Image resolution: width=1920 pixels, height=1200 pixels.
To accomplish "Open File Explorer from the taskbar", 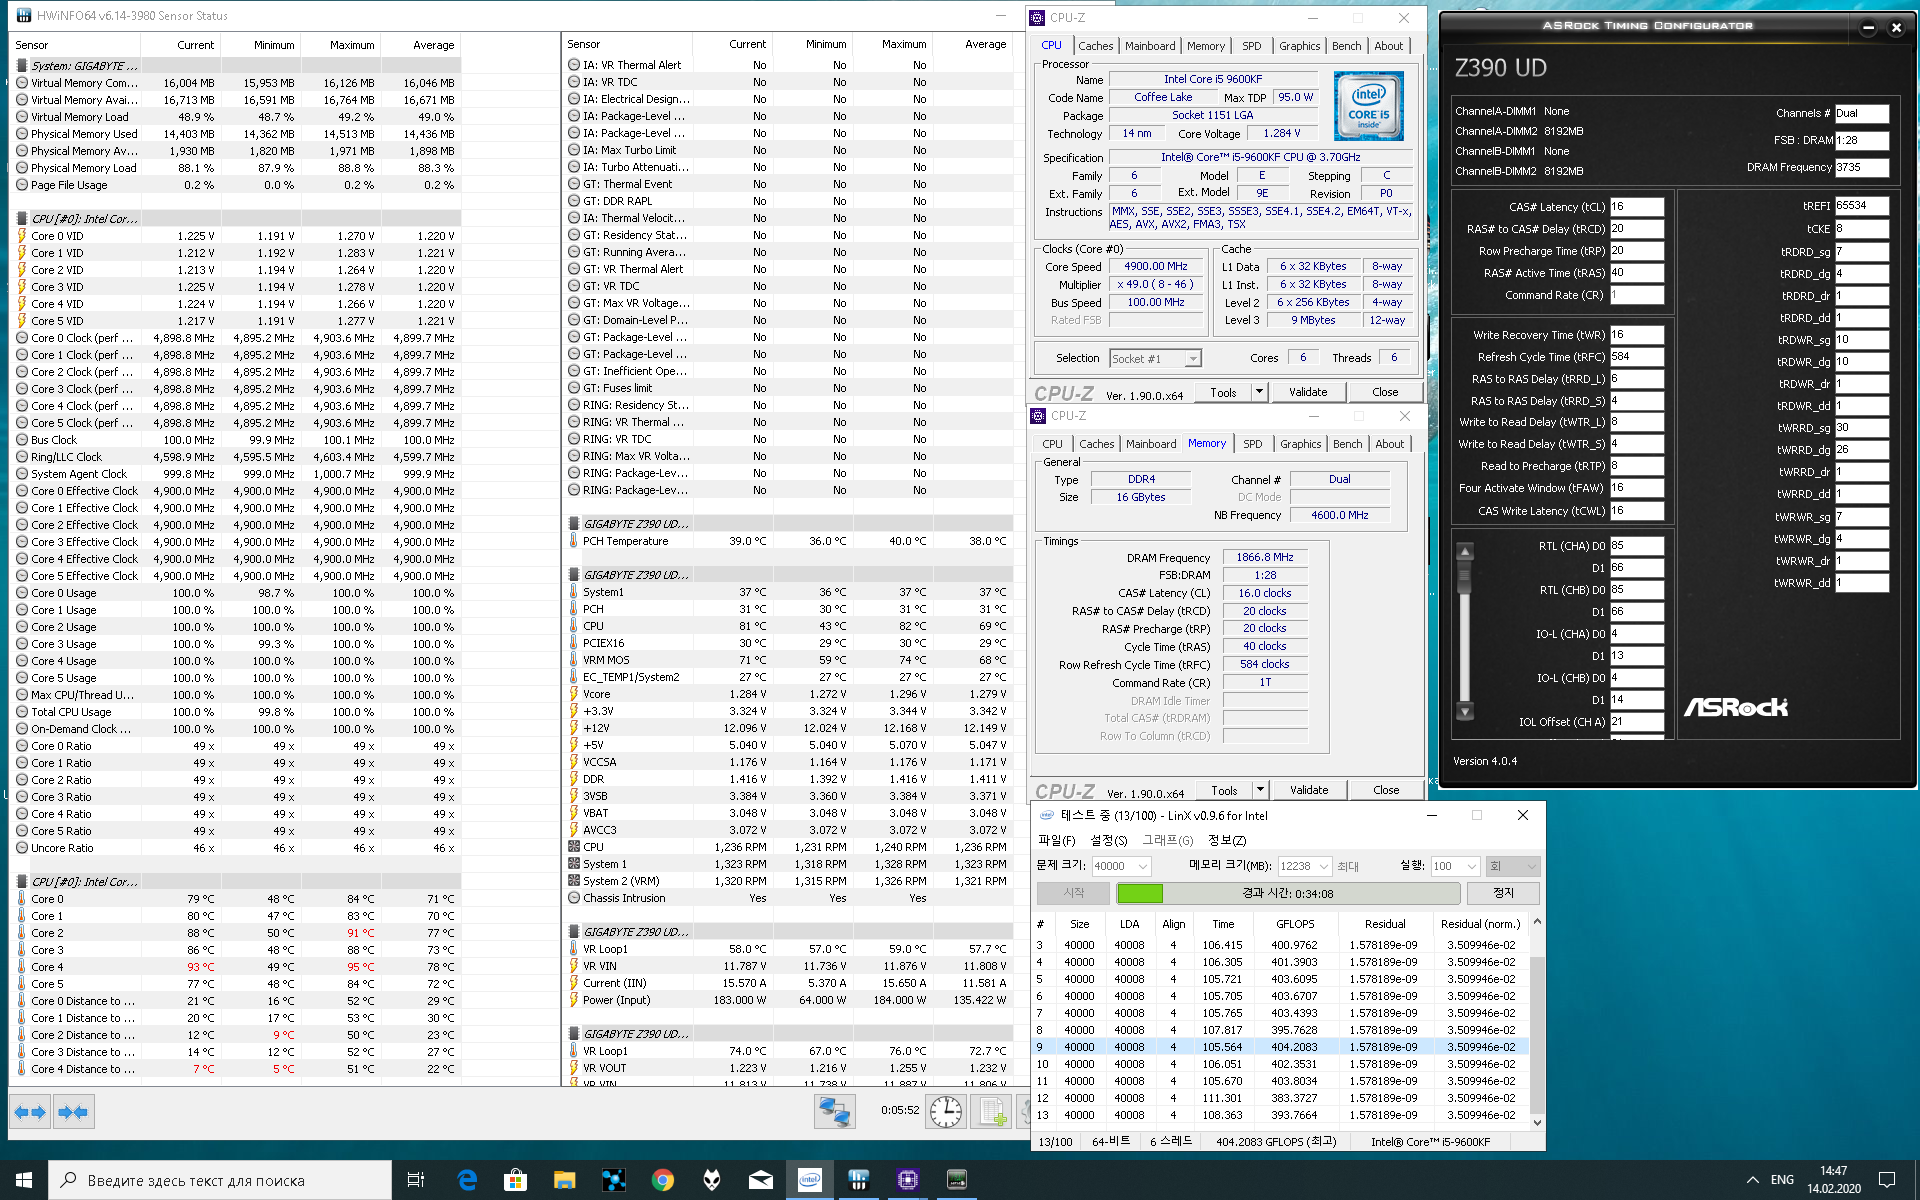I will [564, 1180].
